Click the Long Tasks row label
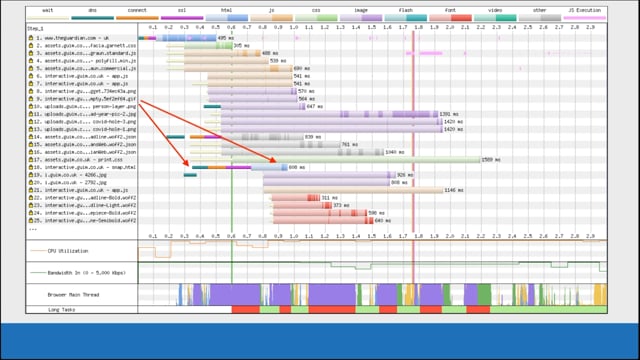Viewport: 640px width, 360px height. 62,310
